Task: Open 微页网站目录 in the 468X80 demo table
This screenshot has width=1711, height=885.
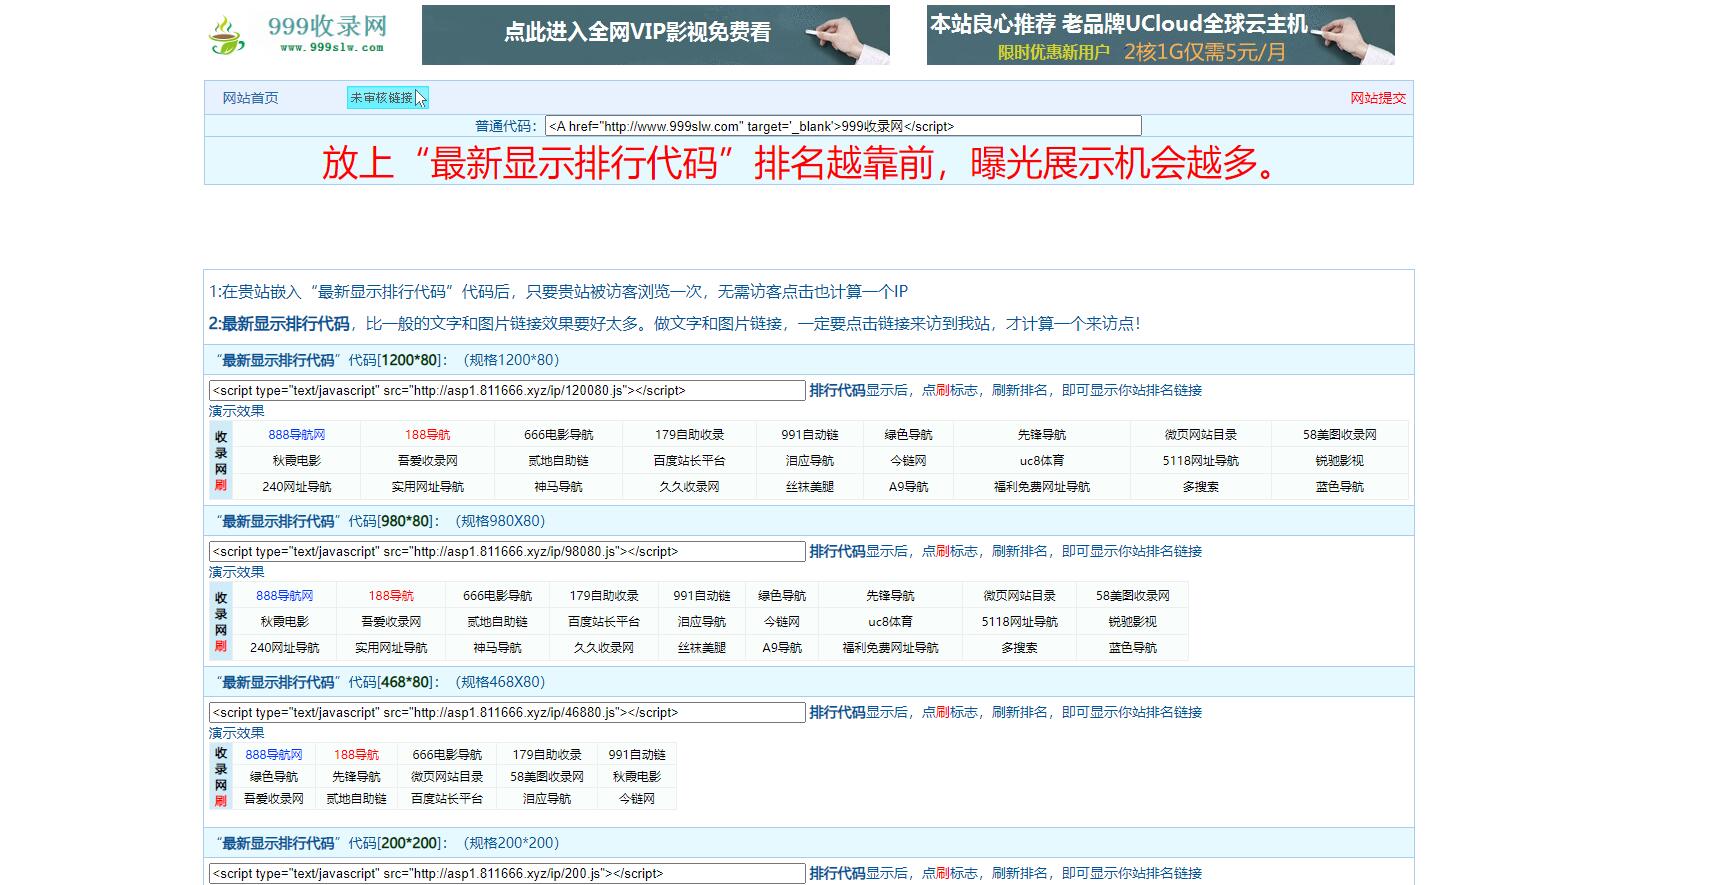Action: 447,777
